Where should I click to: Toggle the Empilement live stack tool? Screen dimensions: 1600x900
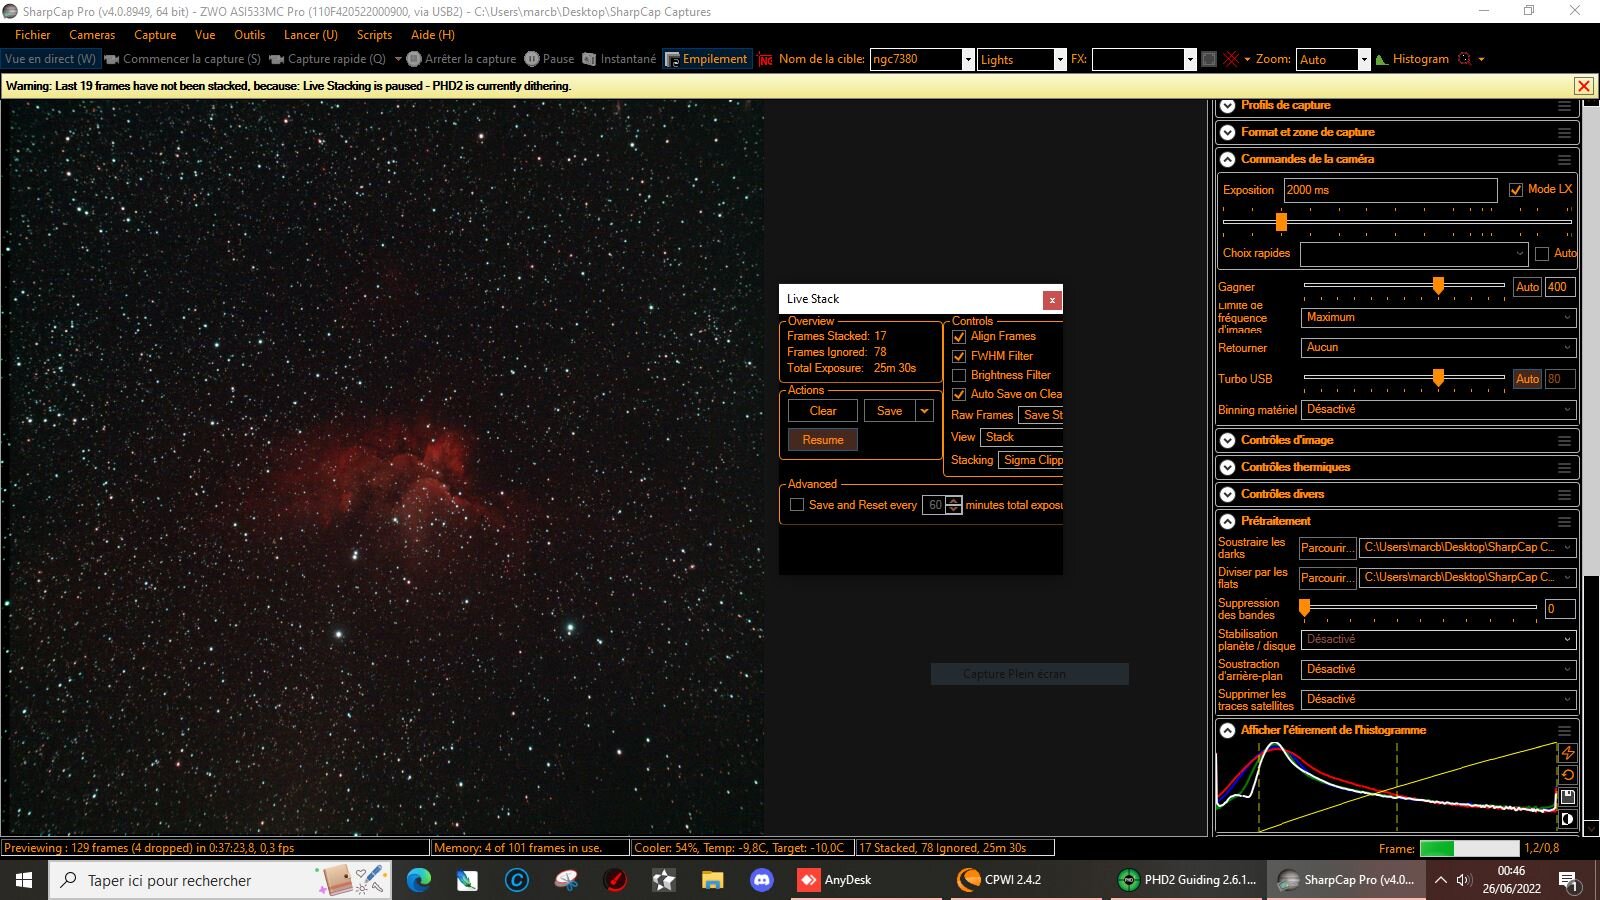point(705,59)
